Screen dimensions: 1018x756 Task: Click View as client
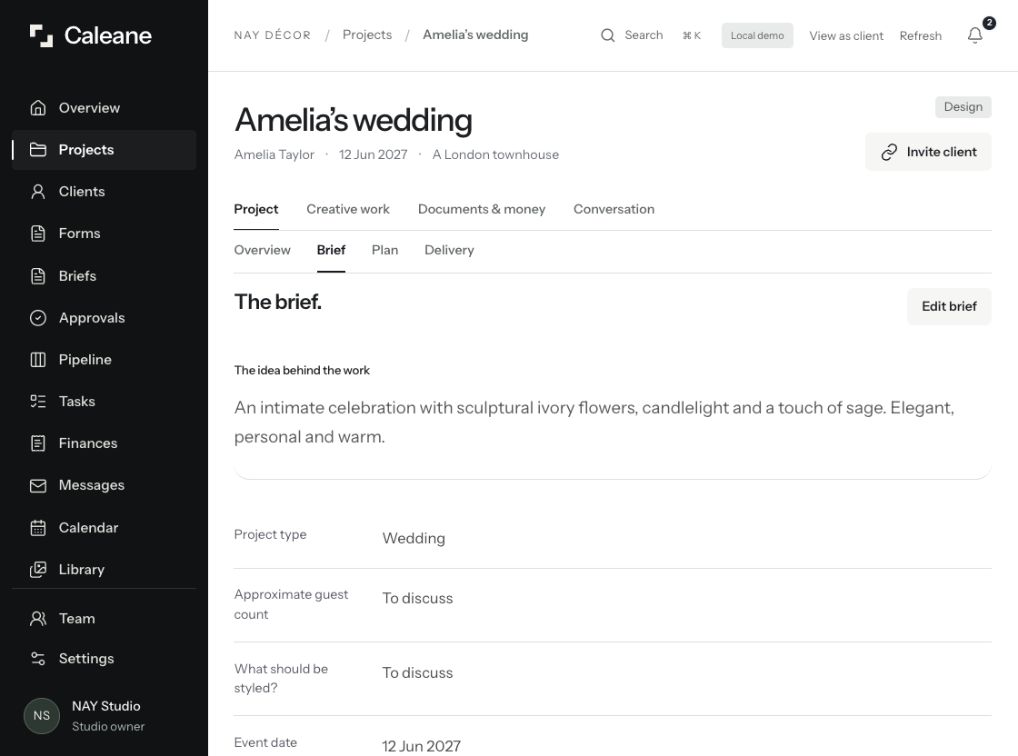tap(846, 36)
